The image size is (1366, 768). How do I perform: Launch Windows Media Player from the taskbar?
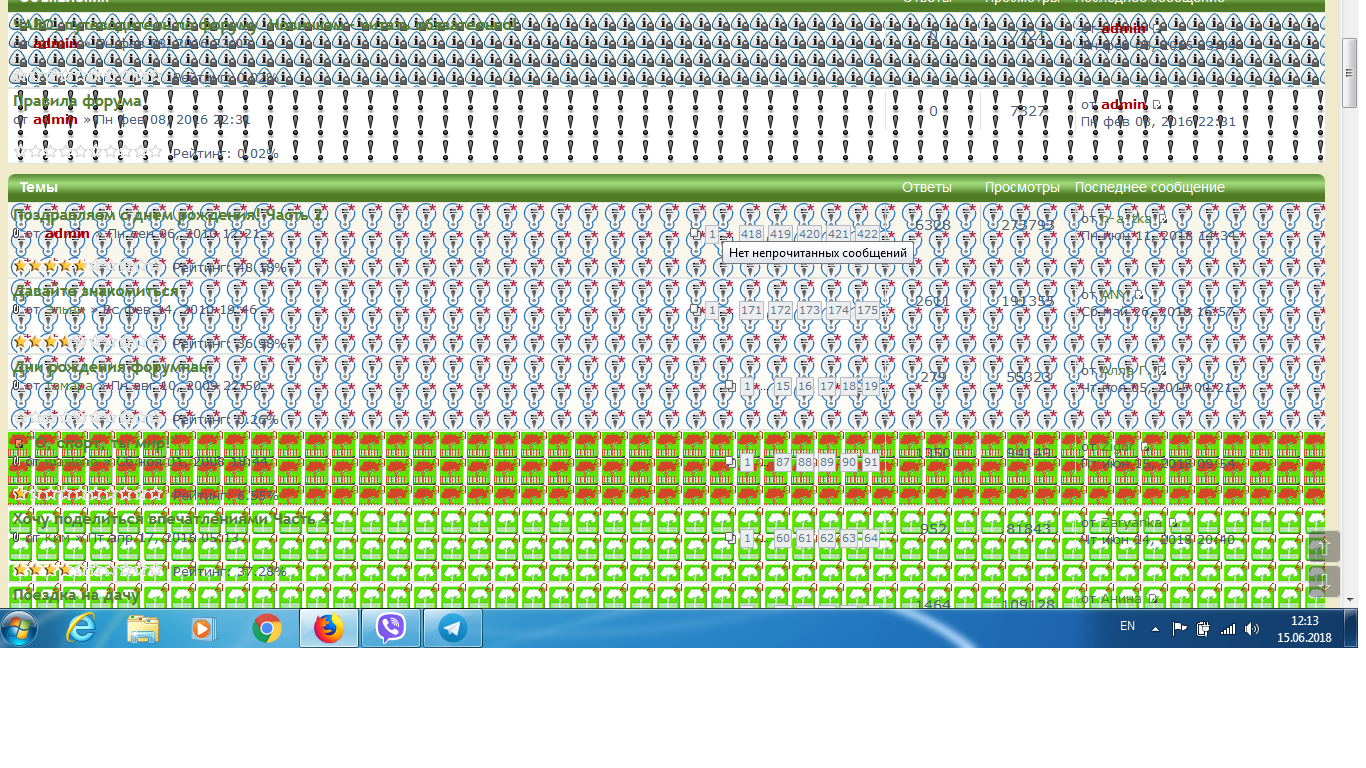(x=204, y=629)
